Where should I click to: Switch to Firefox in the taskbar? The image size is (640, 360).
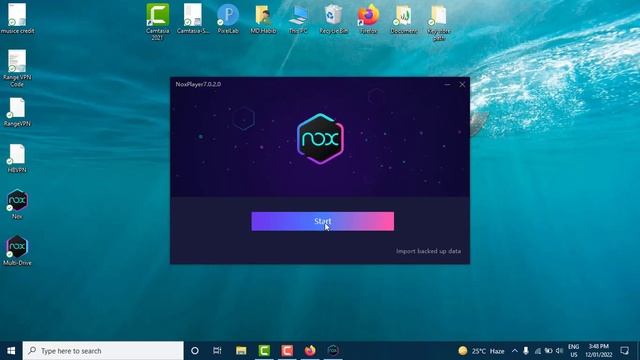click(310, 351)
